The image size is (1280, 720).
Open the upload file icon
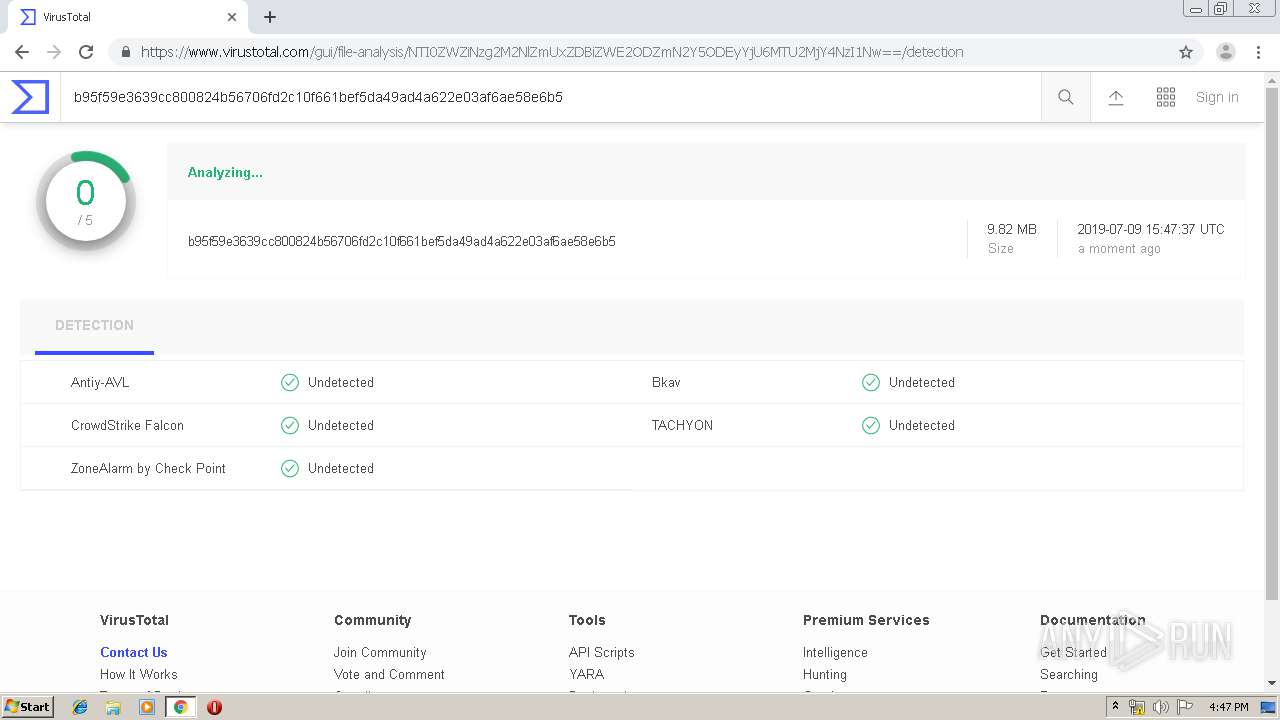[1116, 97]
